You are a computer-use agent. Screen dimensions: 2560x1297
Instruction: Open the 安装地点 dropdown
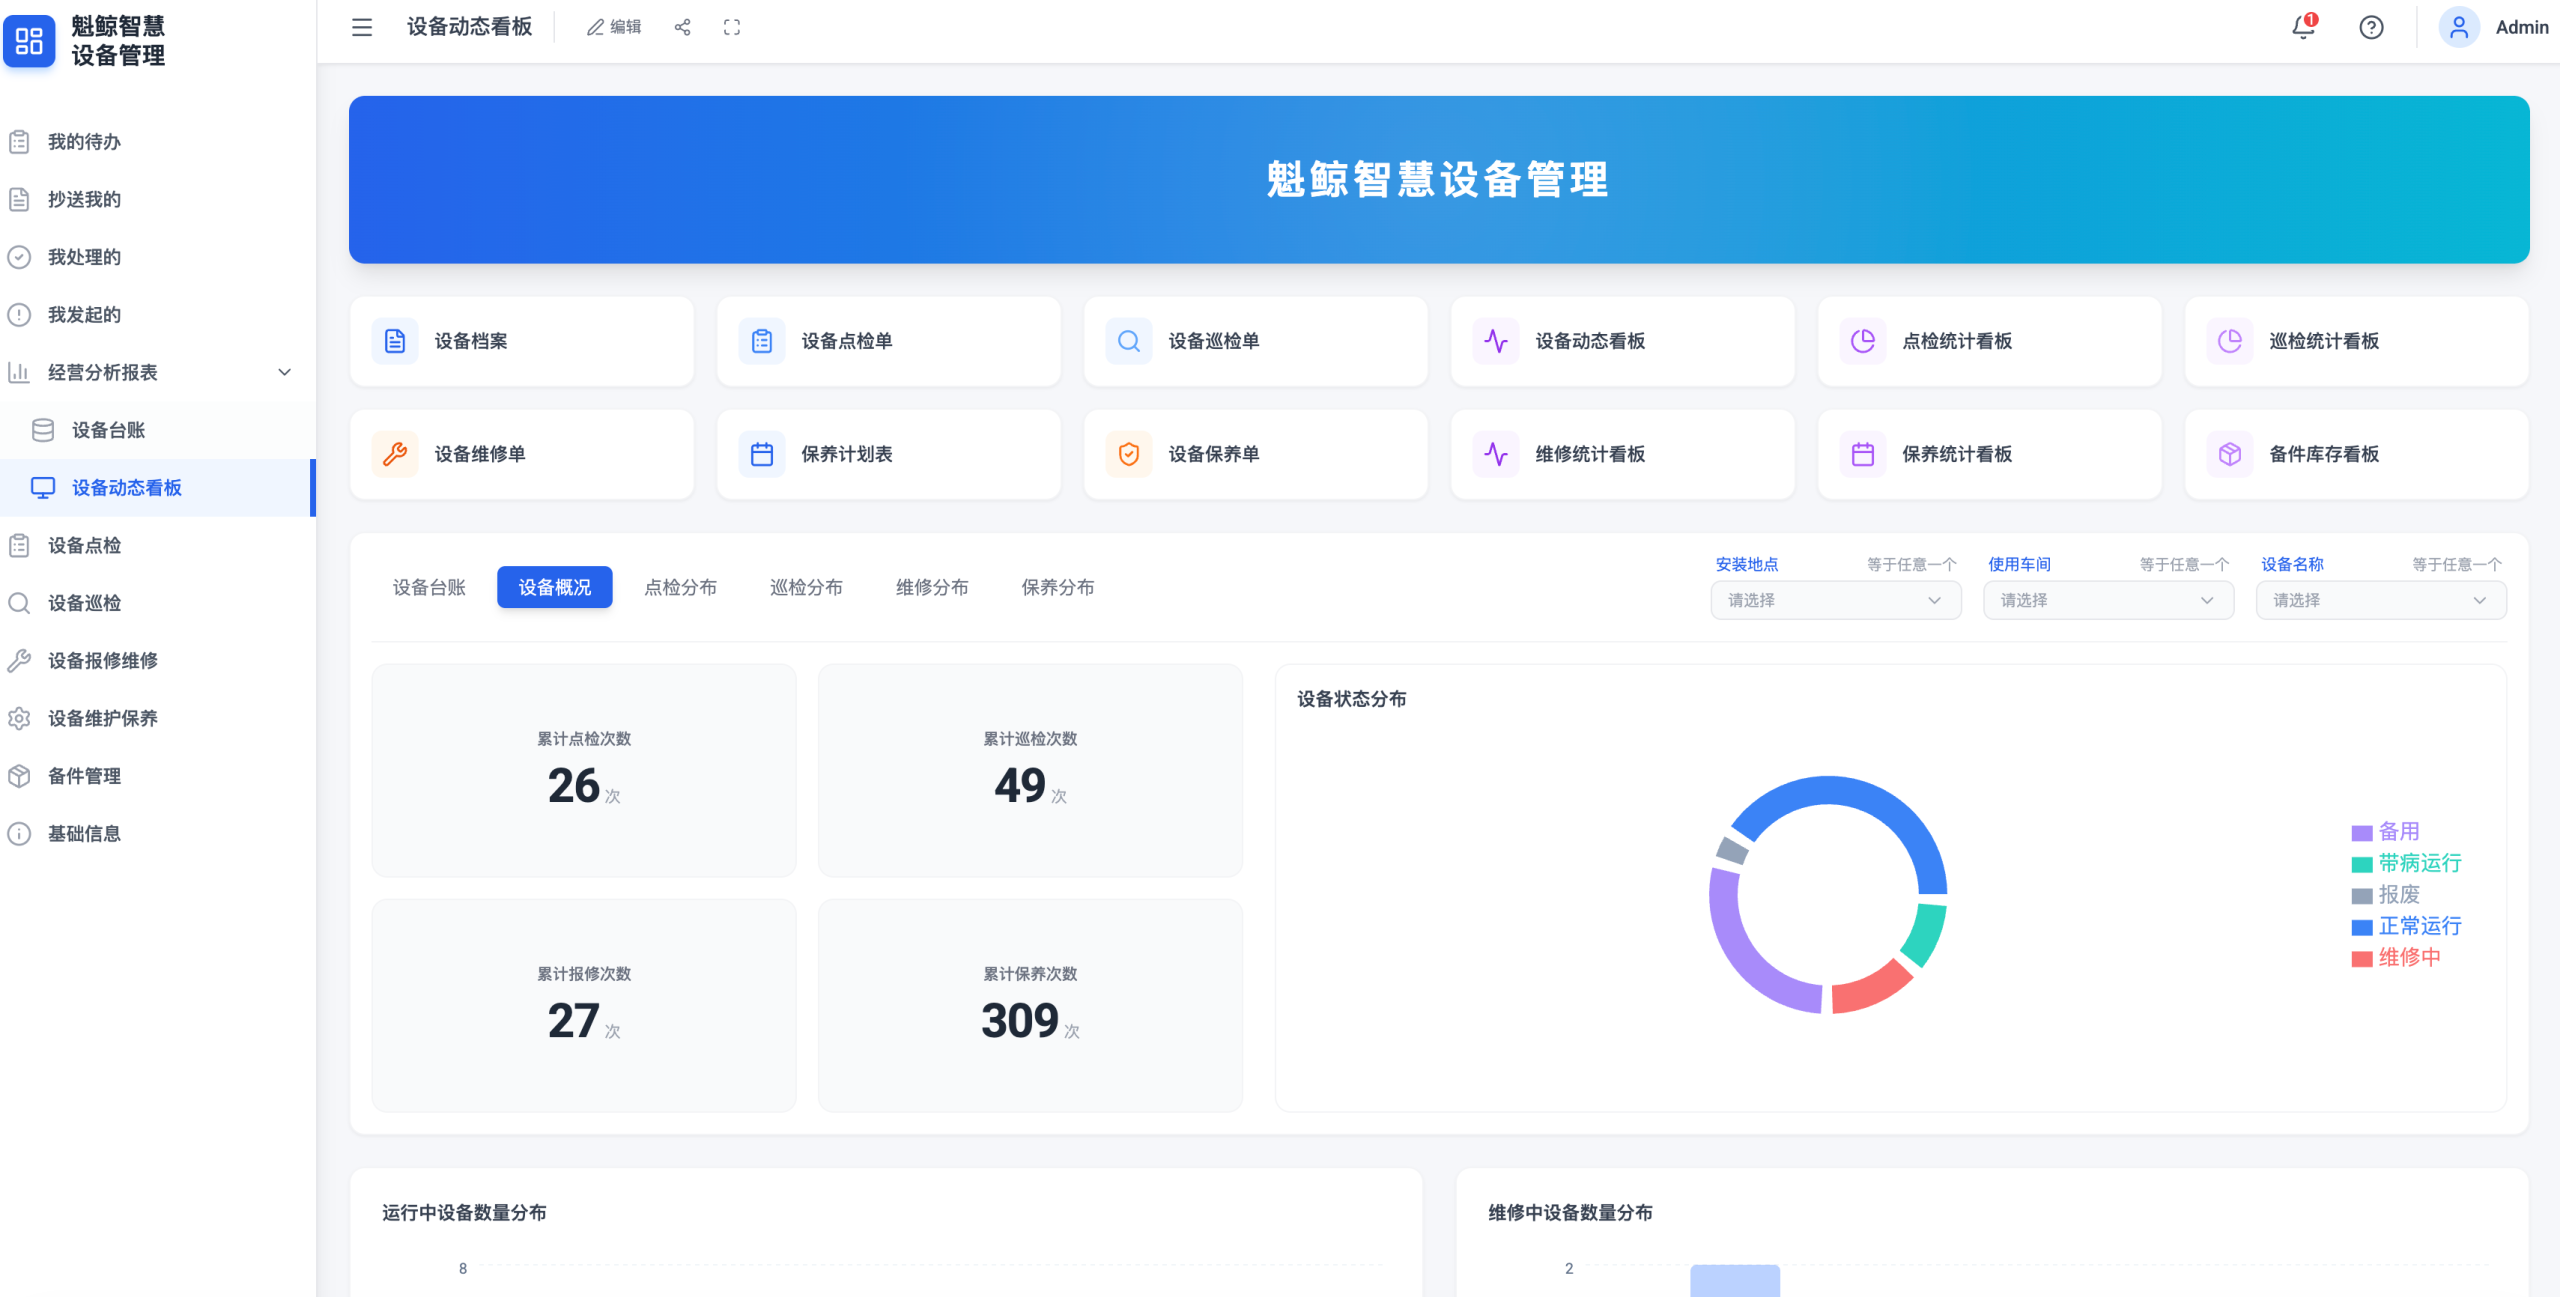(x=1836, y=600)
